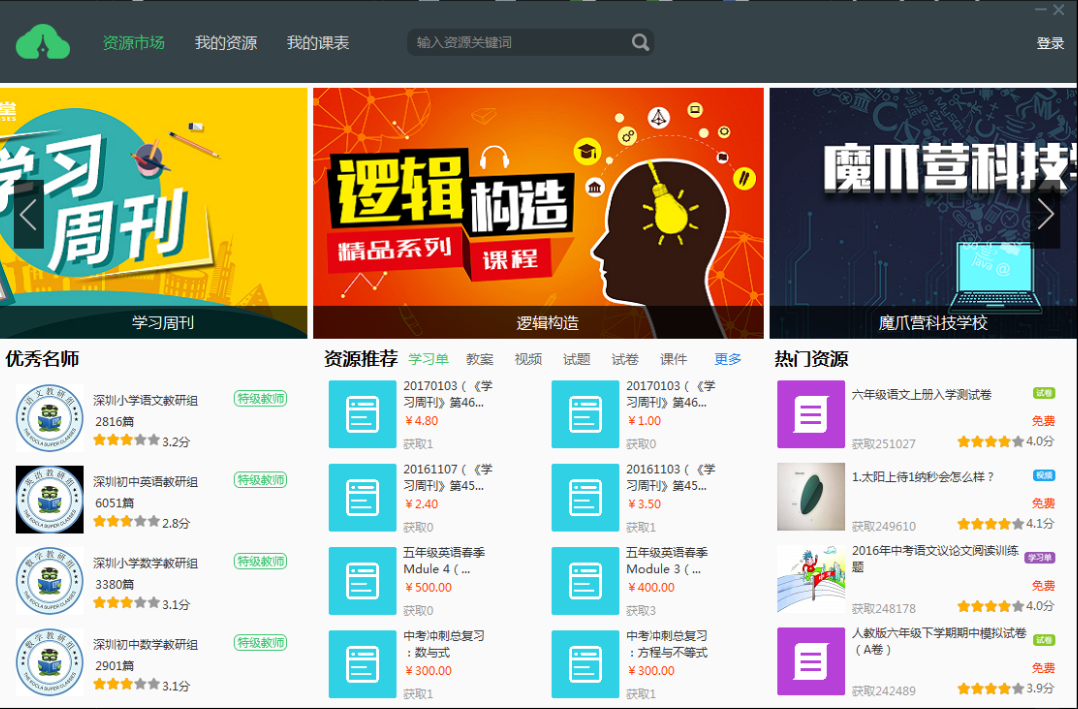1078x709 pixels.
Task: Click document icon for 中考冲刺总复习 数与式
Action: click(x=362, y=663)
